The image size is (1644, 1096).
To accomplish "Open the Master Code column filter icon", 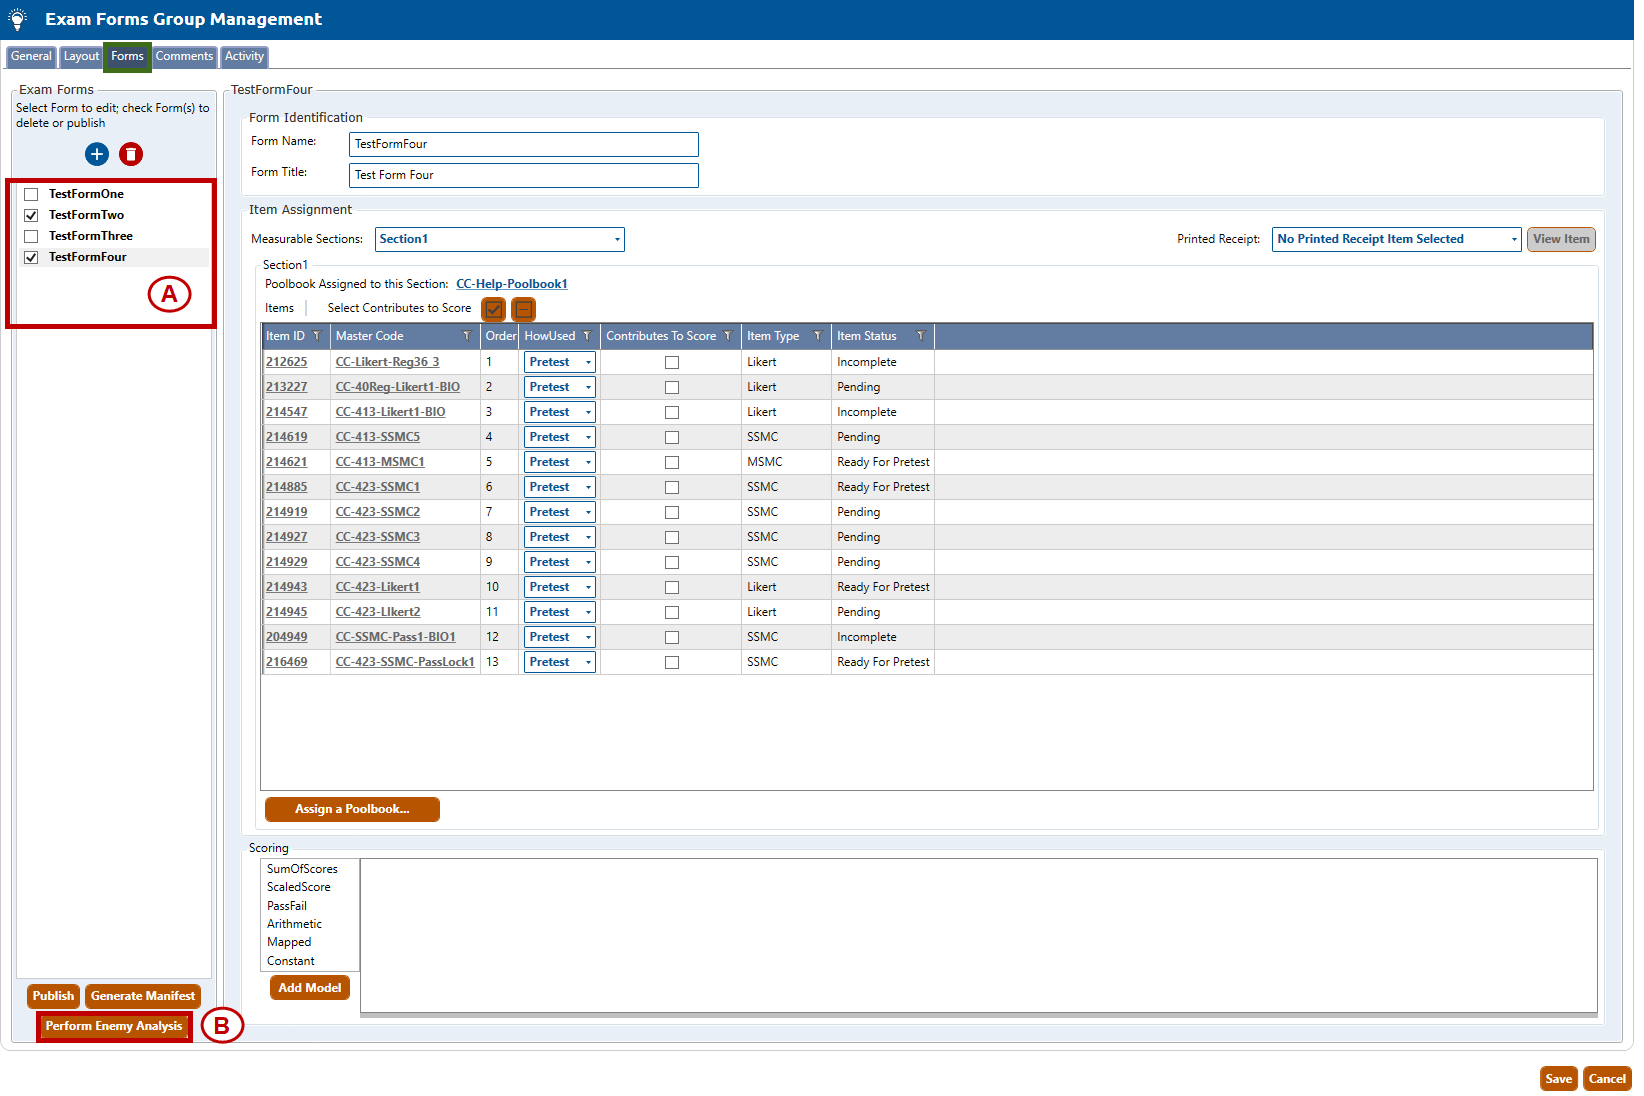I will point(466,336).
